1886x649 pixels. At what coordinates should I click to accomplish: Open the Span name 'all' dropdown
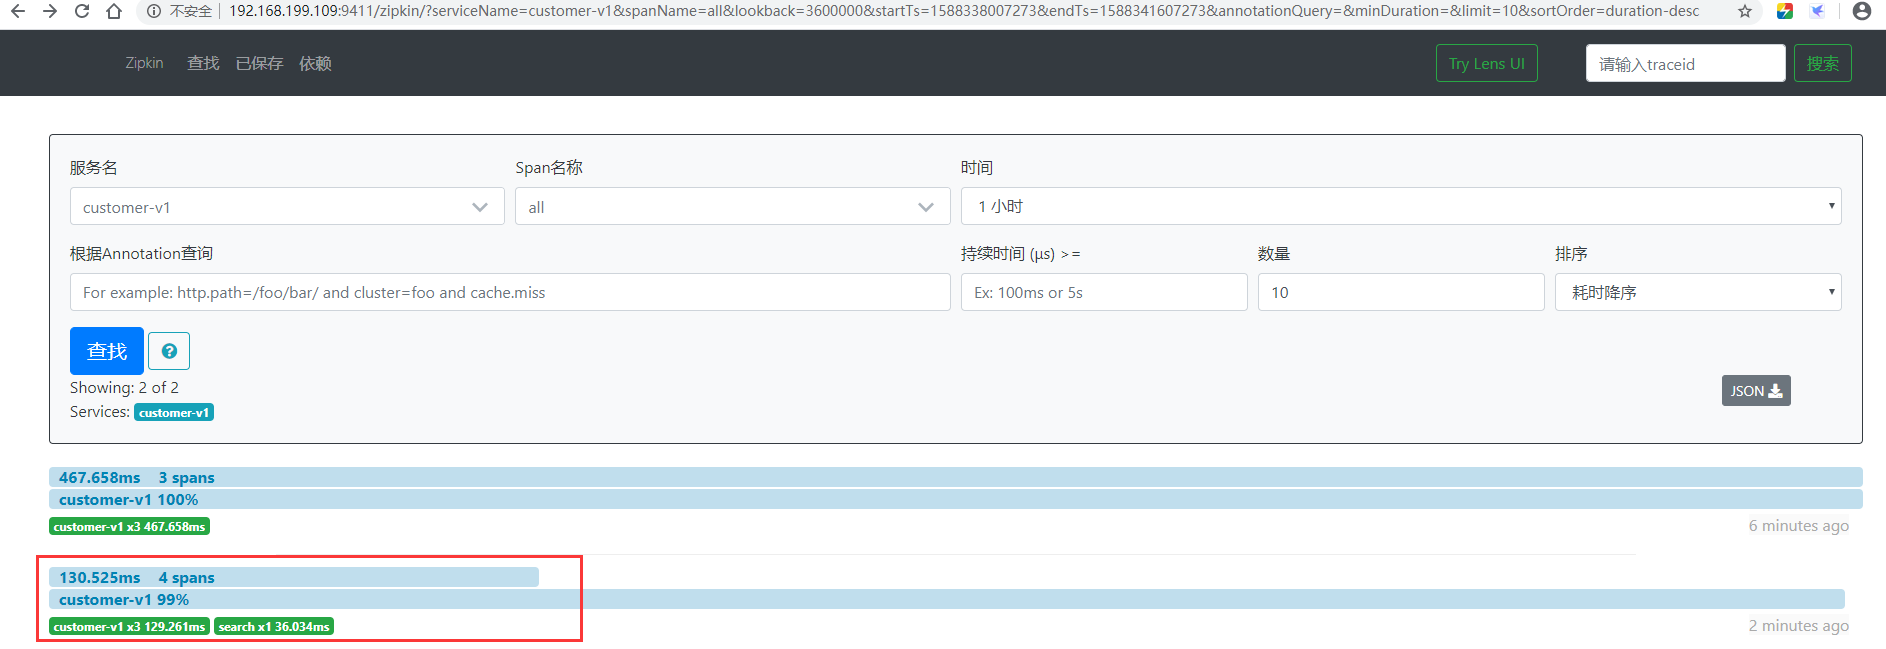(x=732, y=207)
